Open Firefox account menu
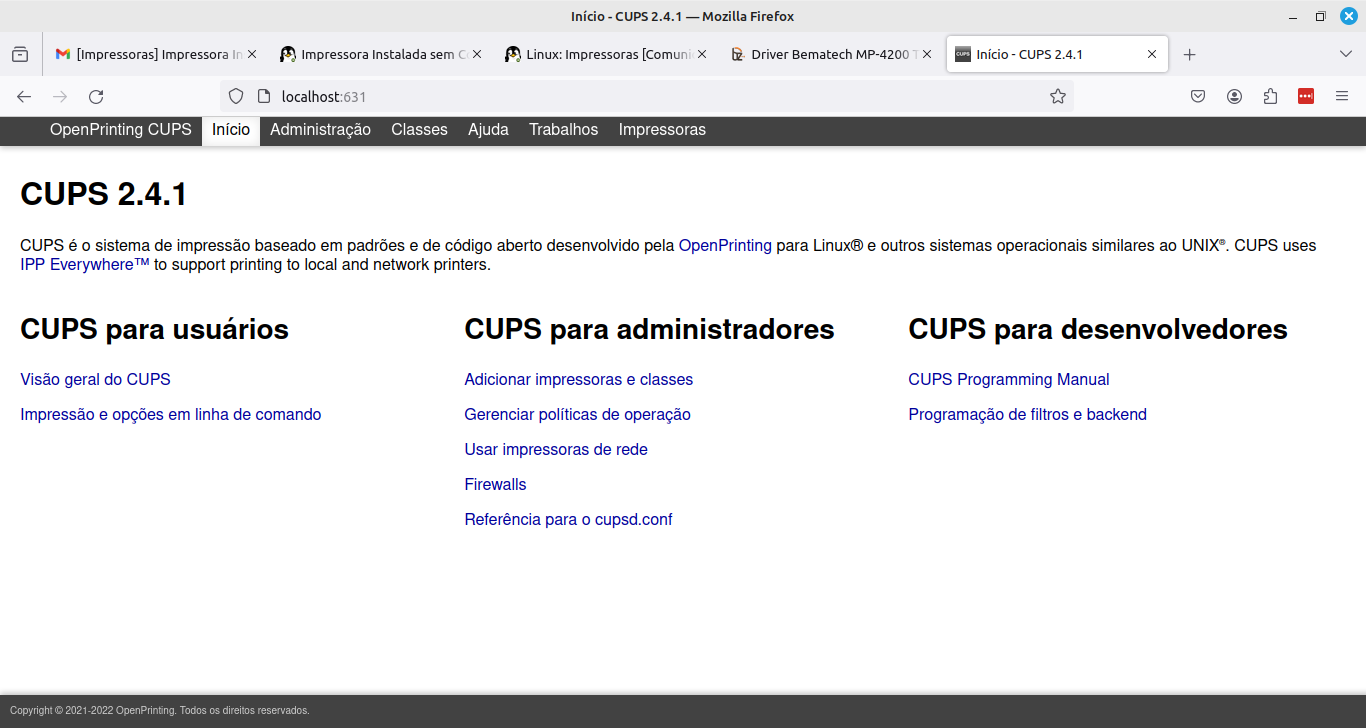The width and height of the screenshot is (1366, 728). tap(1234, 97)
